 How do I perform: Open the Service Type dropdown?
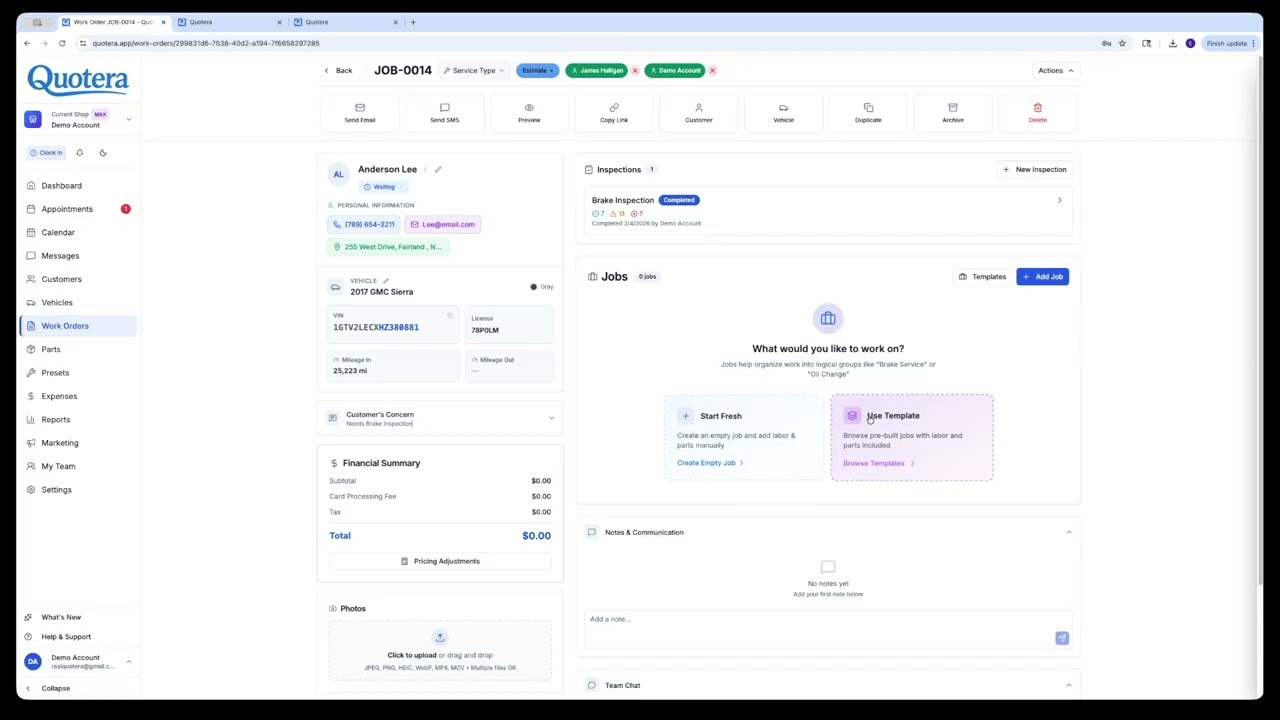(474, 71)
